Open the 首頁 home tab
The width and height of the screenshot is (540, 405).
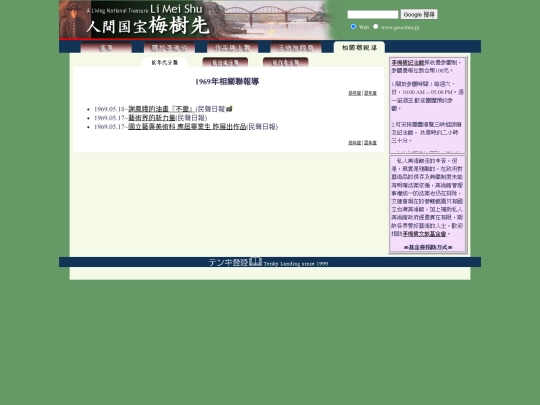point(106,47)
